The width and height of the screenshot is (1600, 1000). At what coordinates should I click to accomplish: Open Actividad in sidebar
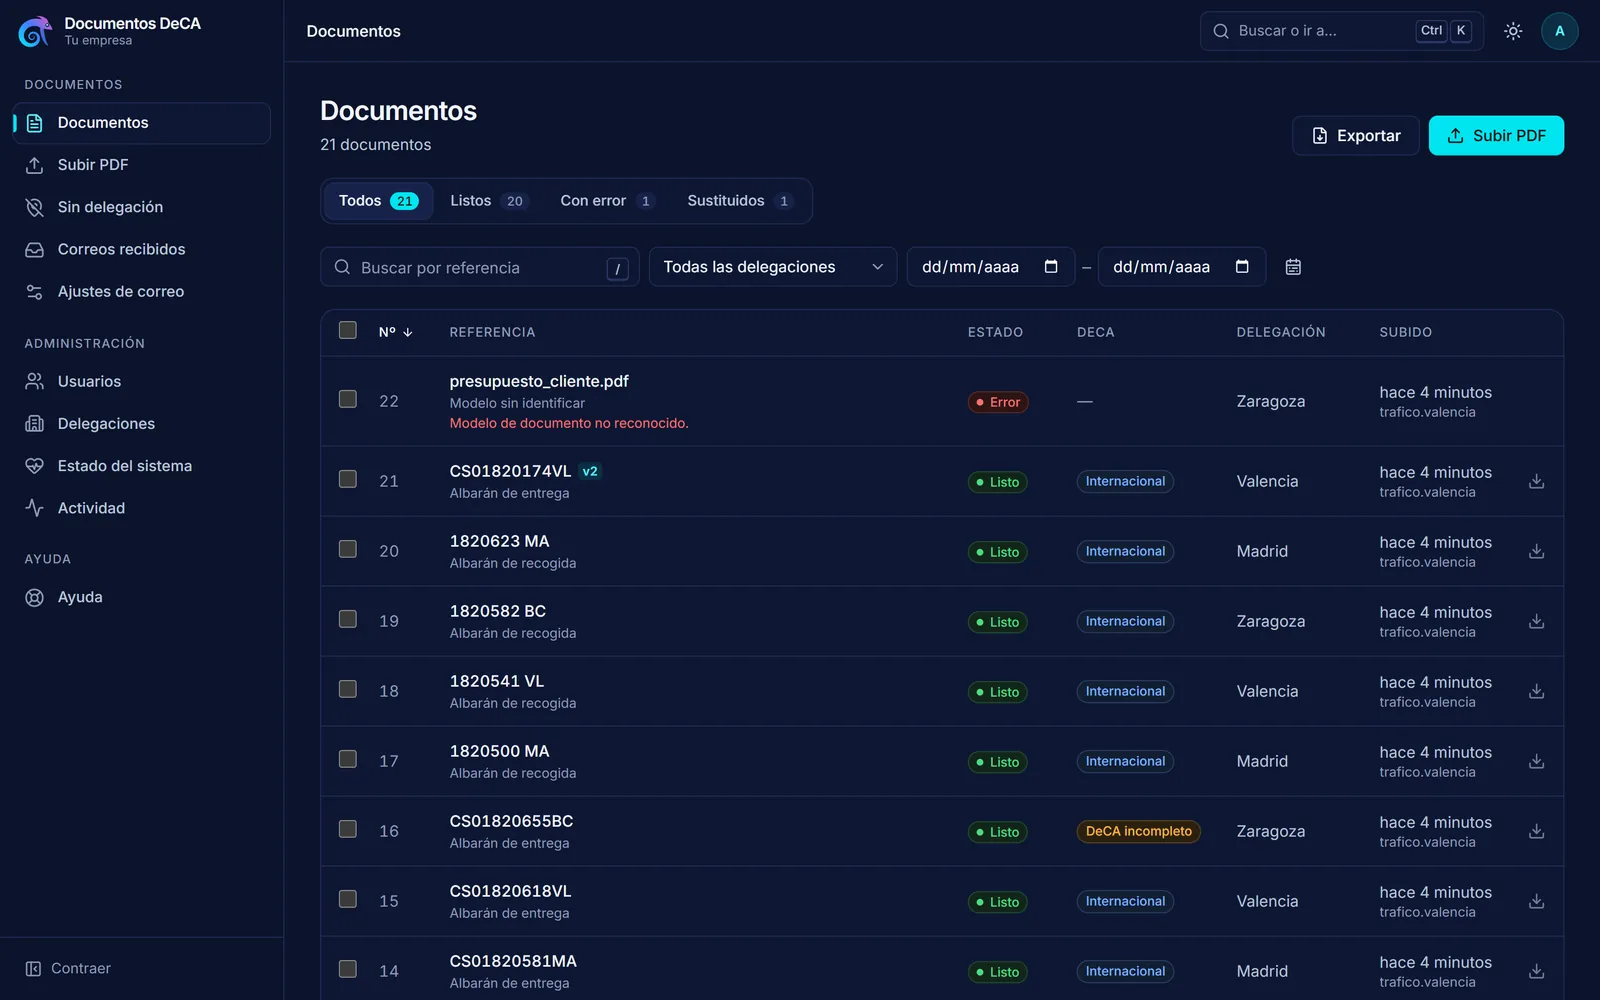coord(141,508)
